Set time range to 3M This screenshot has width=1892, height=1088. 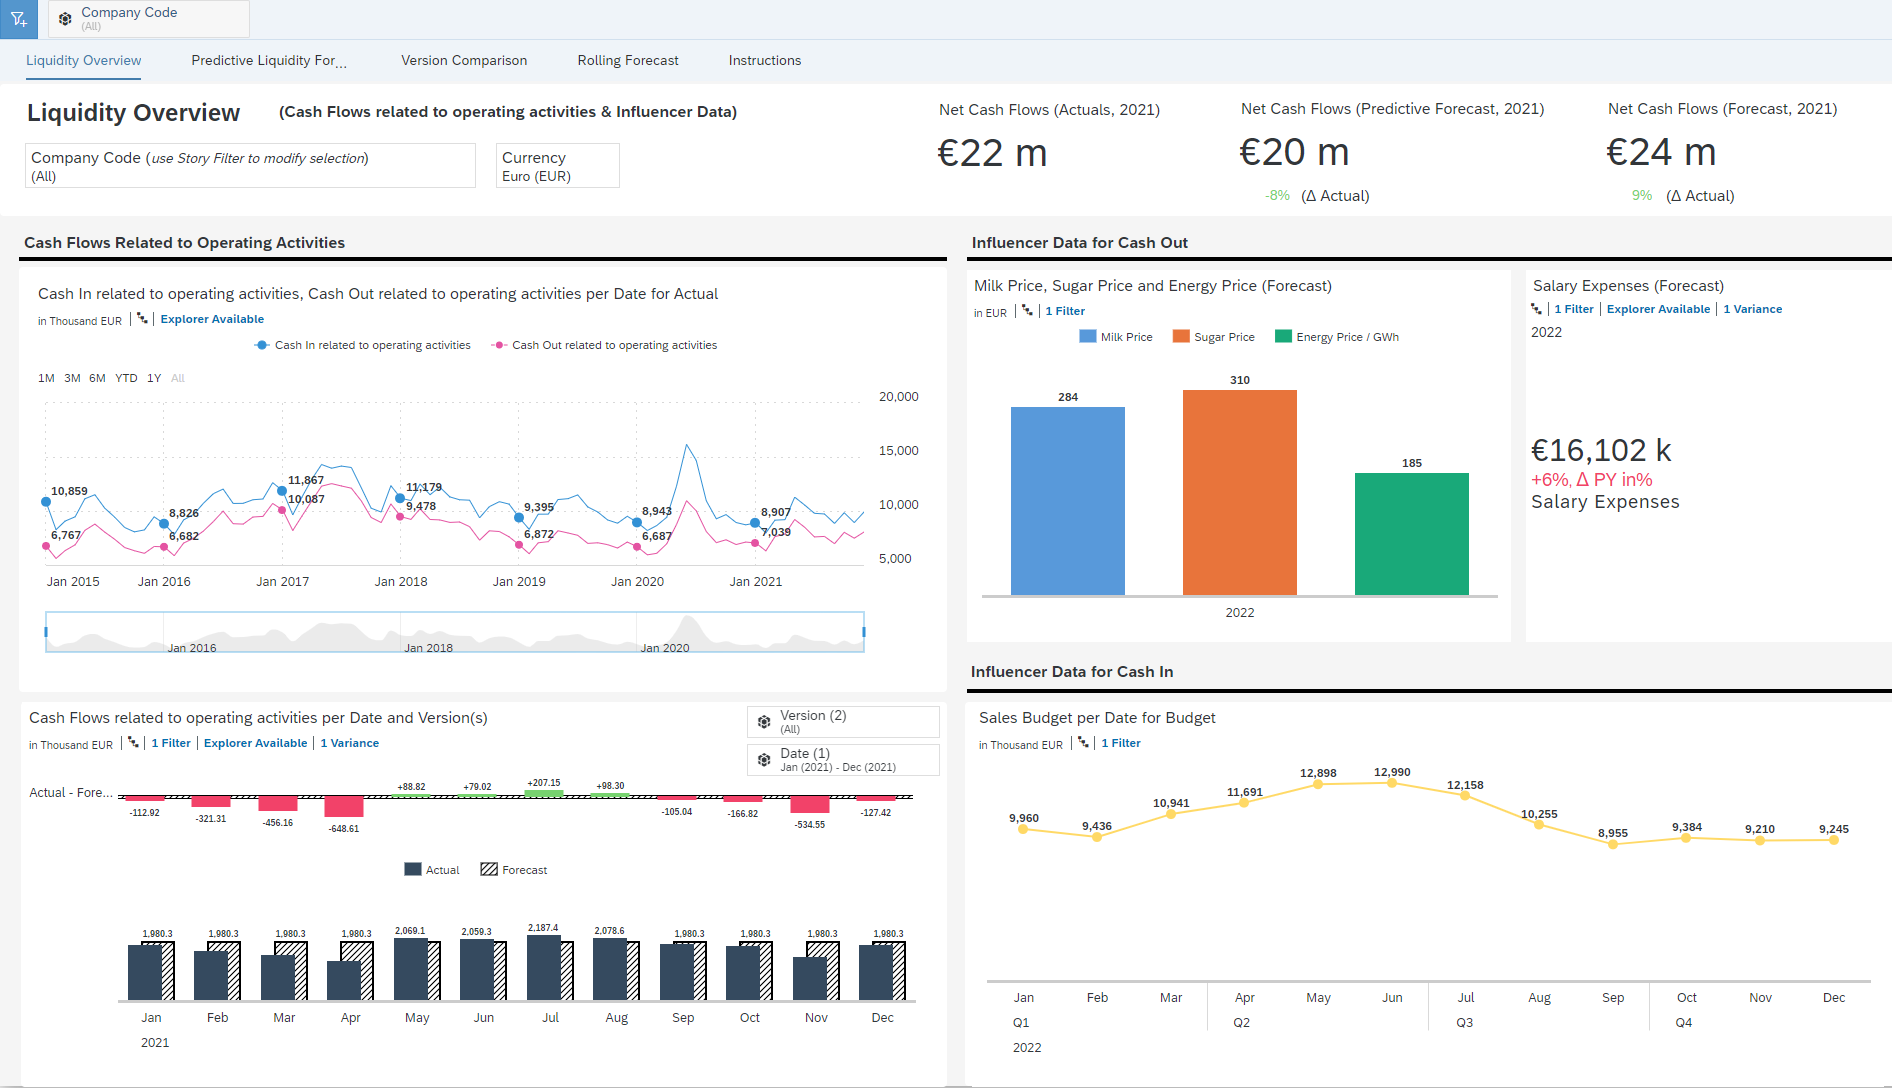(72, 378)
